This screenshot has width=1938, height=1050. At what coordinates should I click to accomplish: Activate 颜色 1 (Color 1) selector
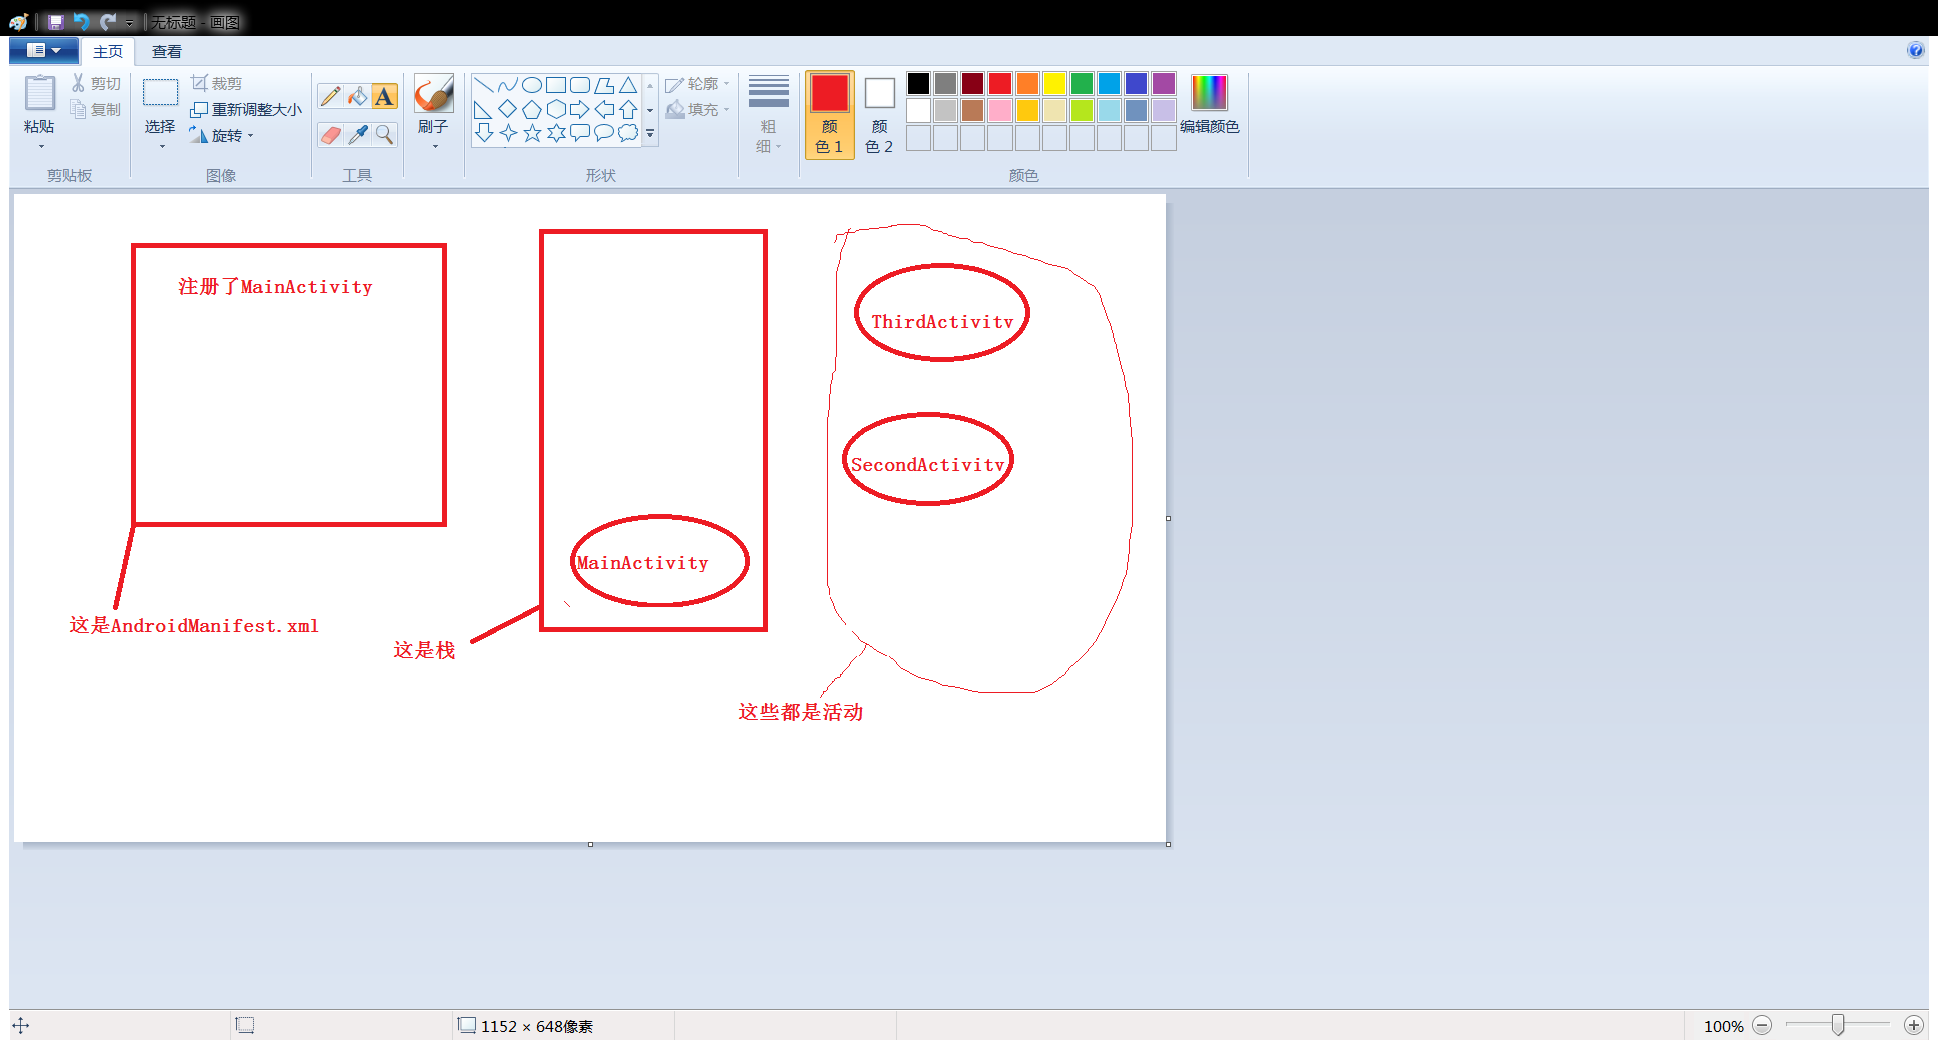pyautogui.click(x=829, y=114)
